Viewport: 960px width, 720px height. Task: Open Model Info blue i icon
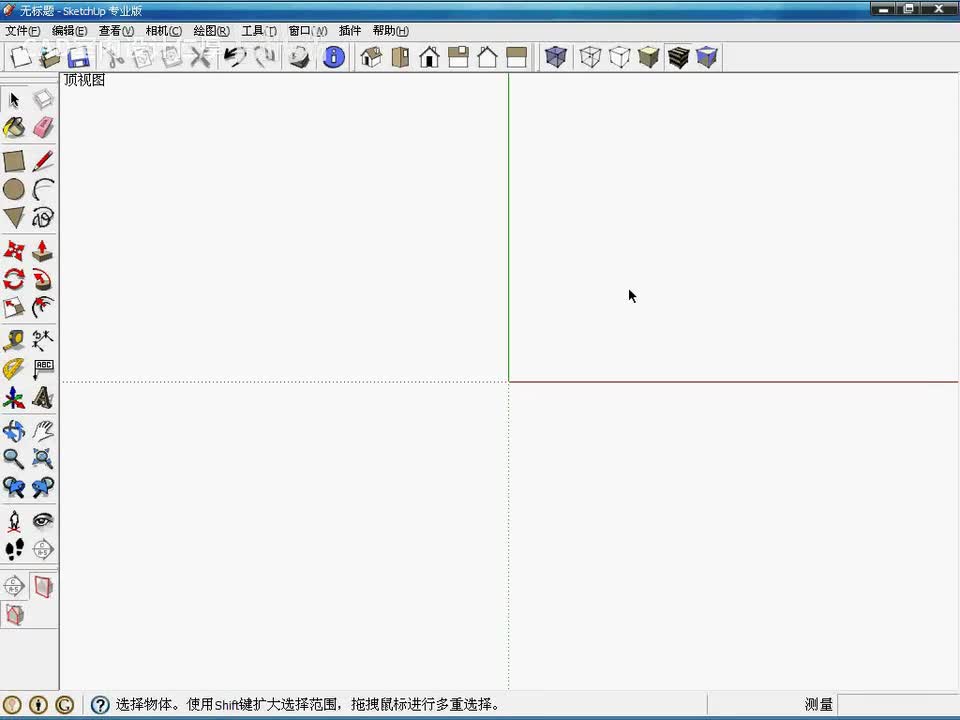coord(334,58)
